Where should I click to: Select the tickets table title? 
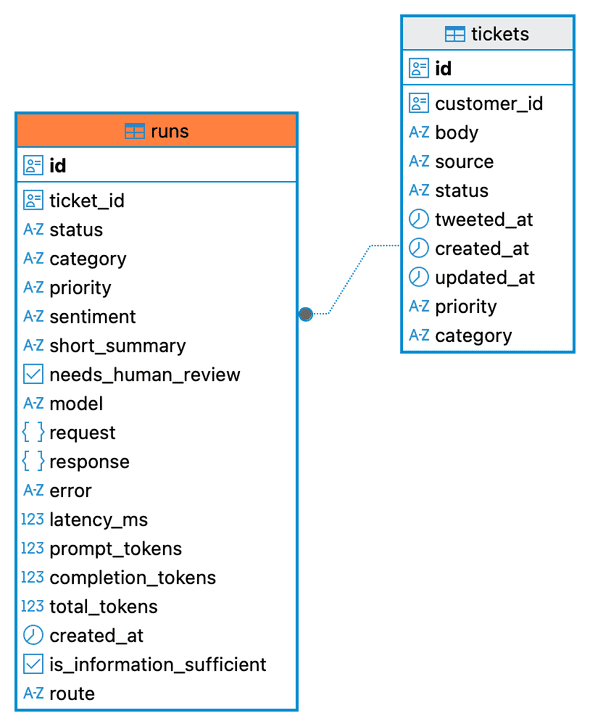[500, 34]
